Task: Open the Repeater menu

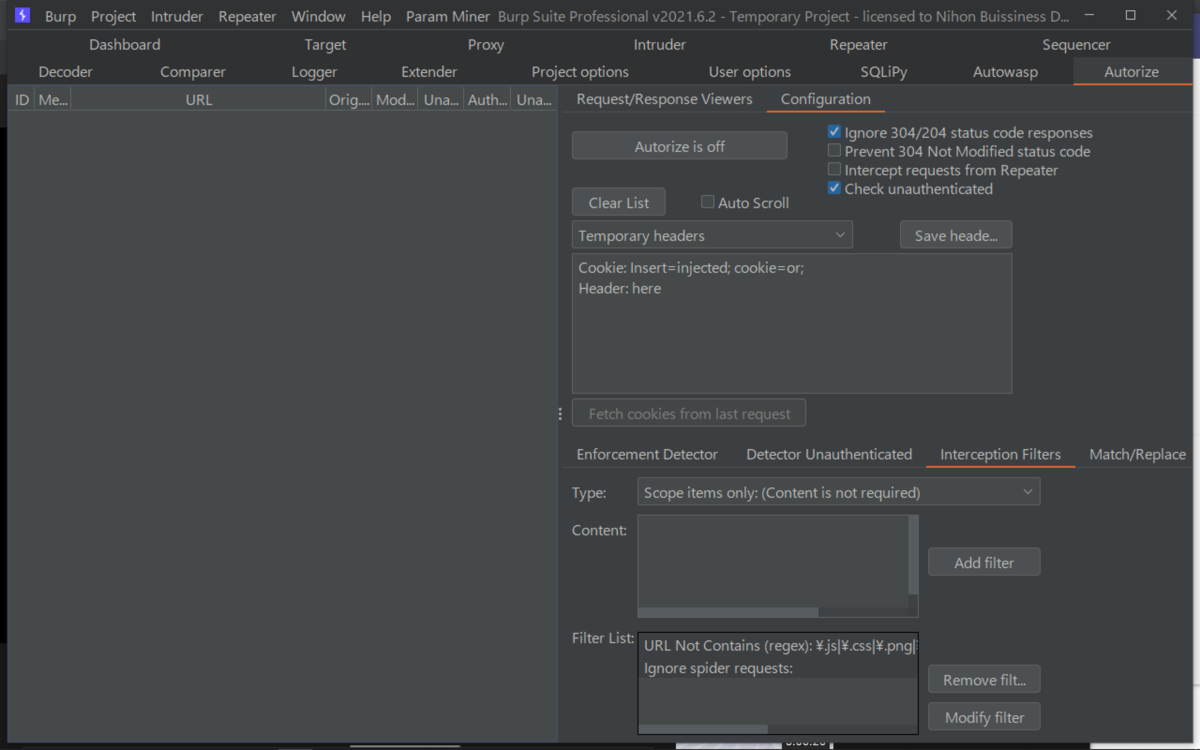Action: point(247,16)
